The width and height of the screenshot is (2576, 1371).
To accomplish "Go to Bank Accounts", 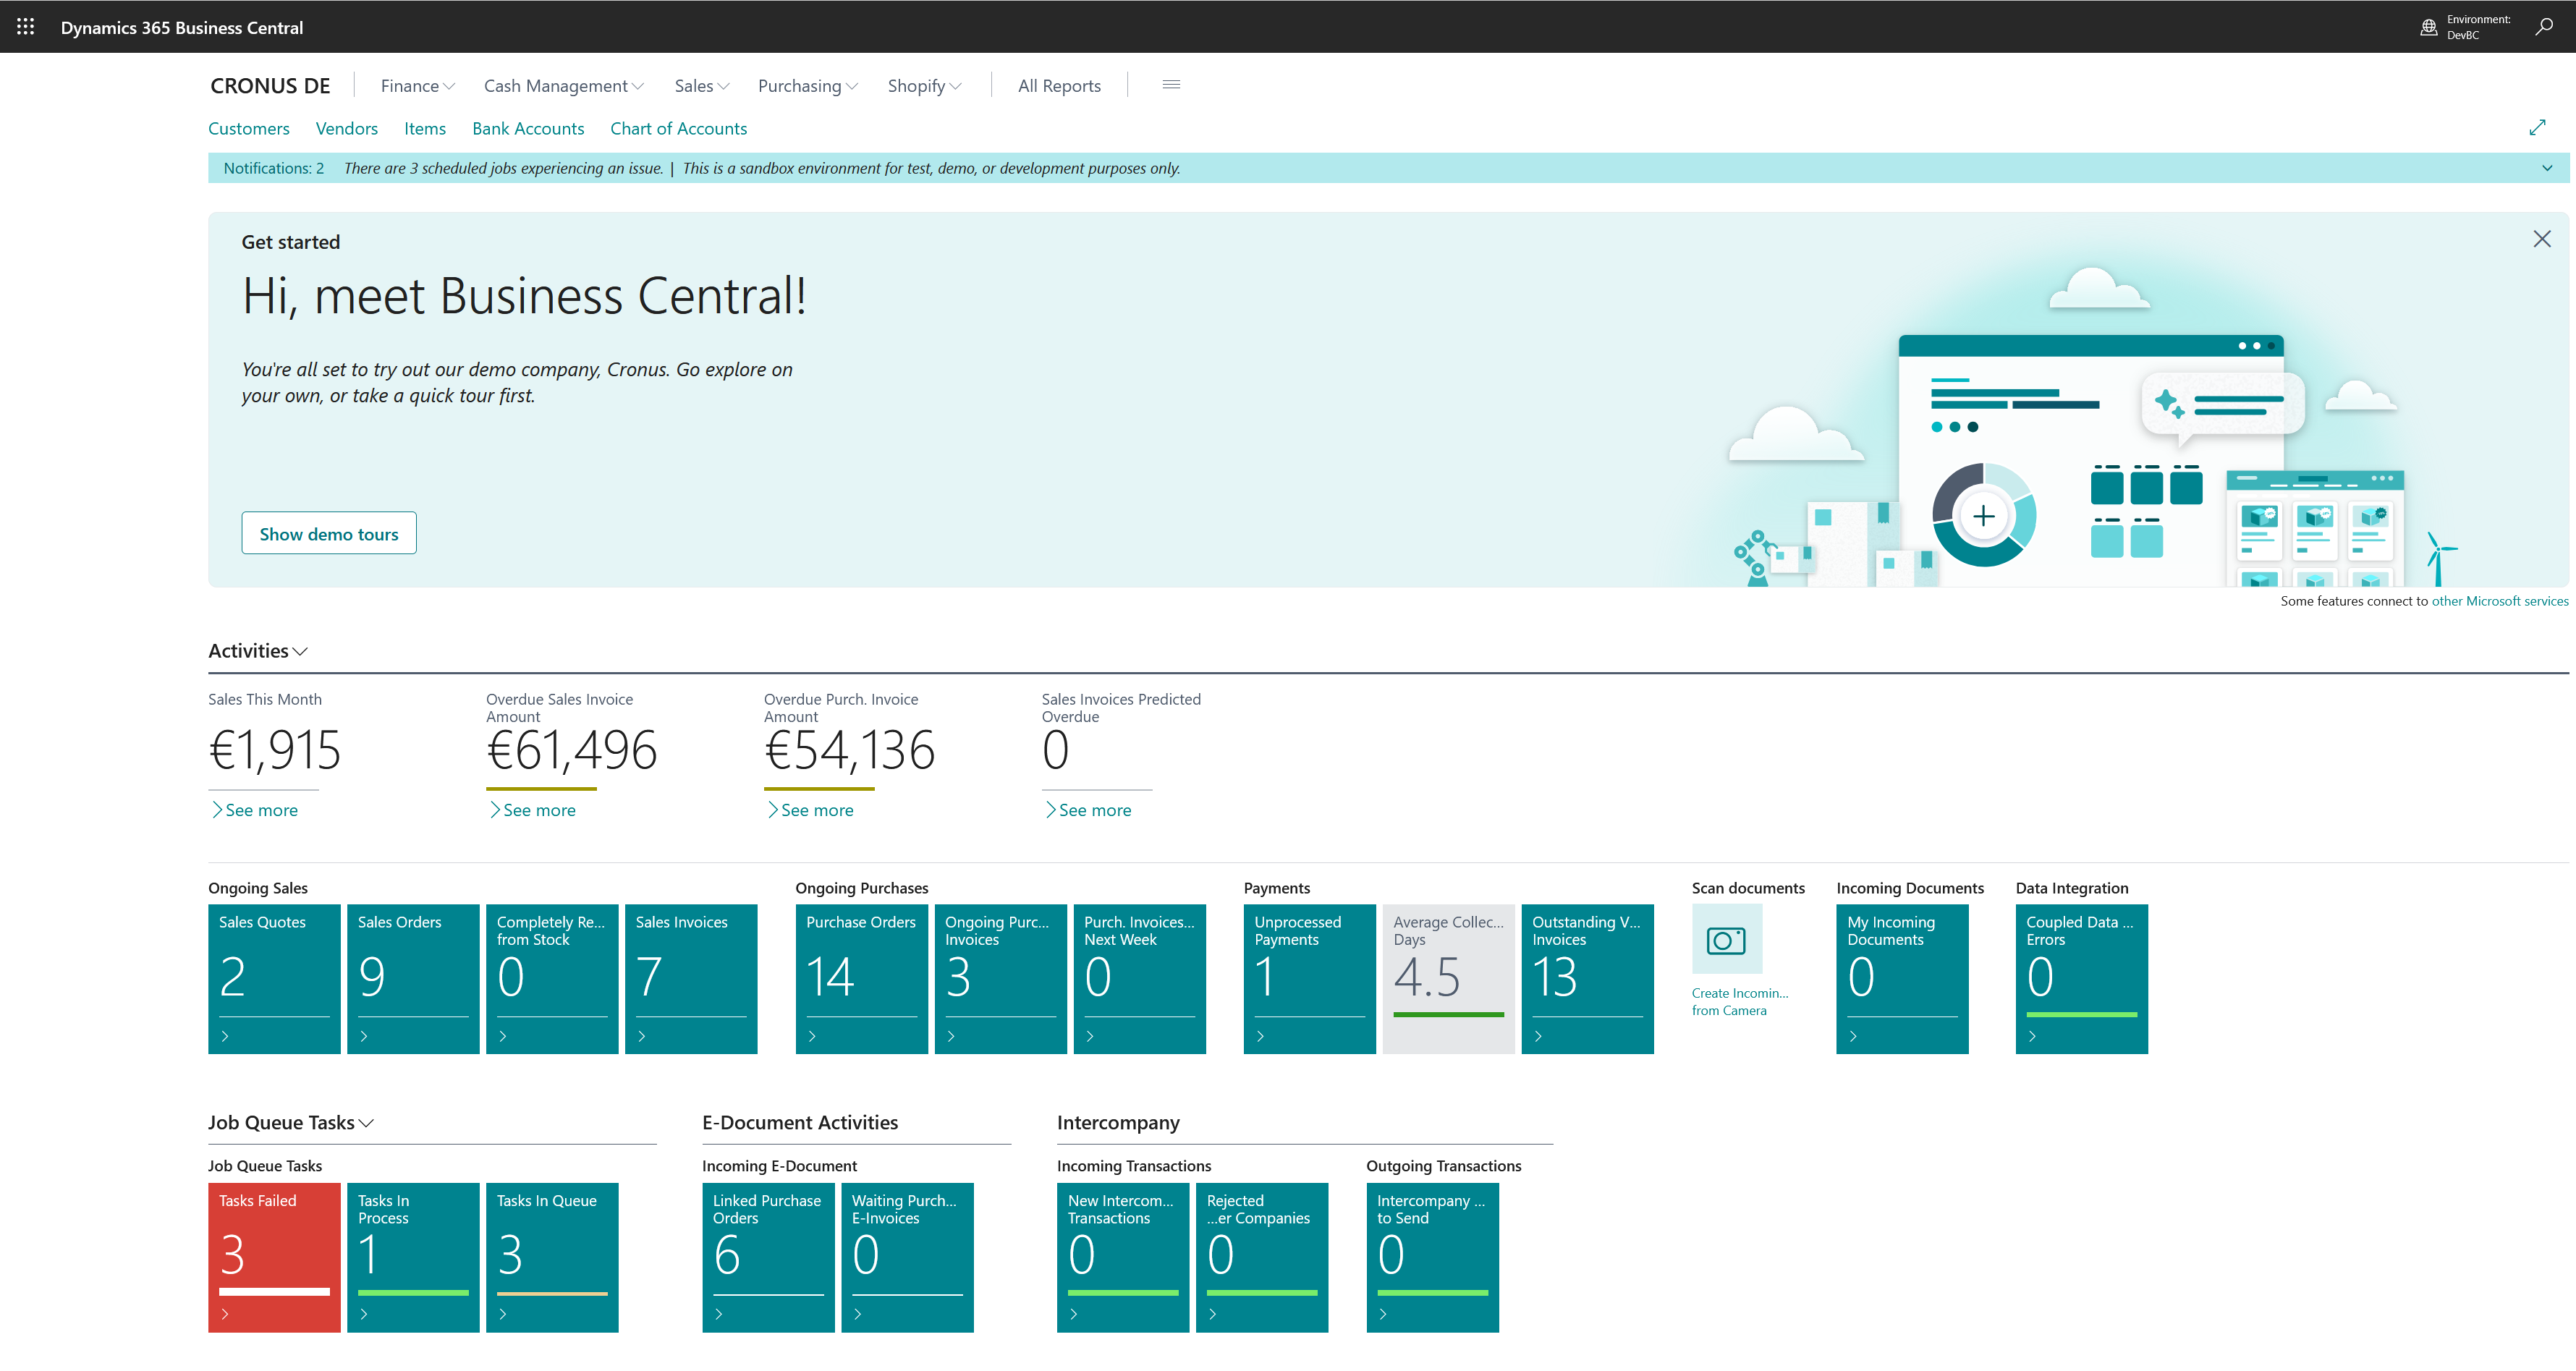I will pos(528,129).
